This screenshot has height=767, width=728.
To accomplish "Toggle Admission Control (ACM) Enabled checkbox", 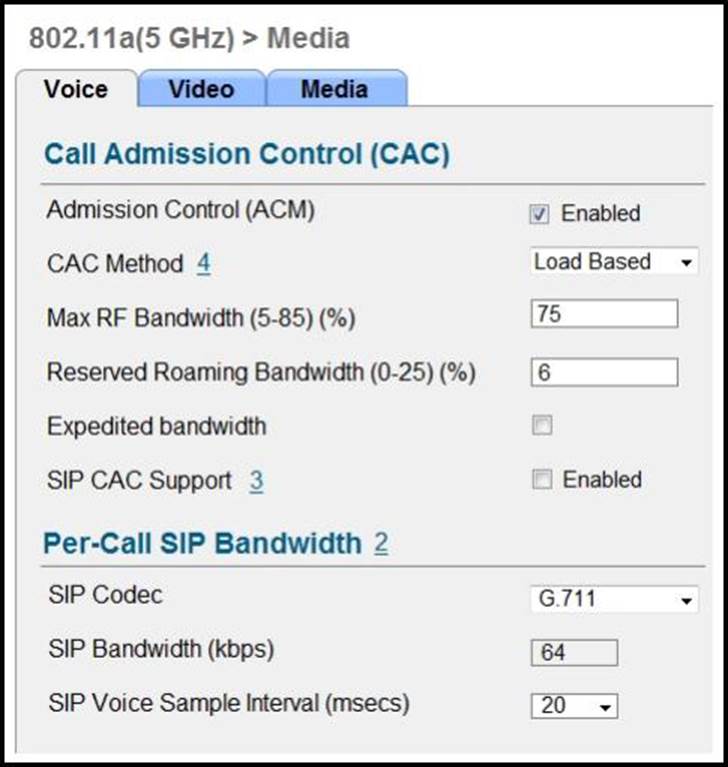I will [x=539, y=214].
